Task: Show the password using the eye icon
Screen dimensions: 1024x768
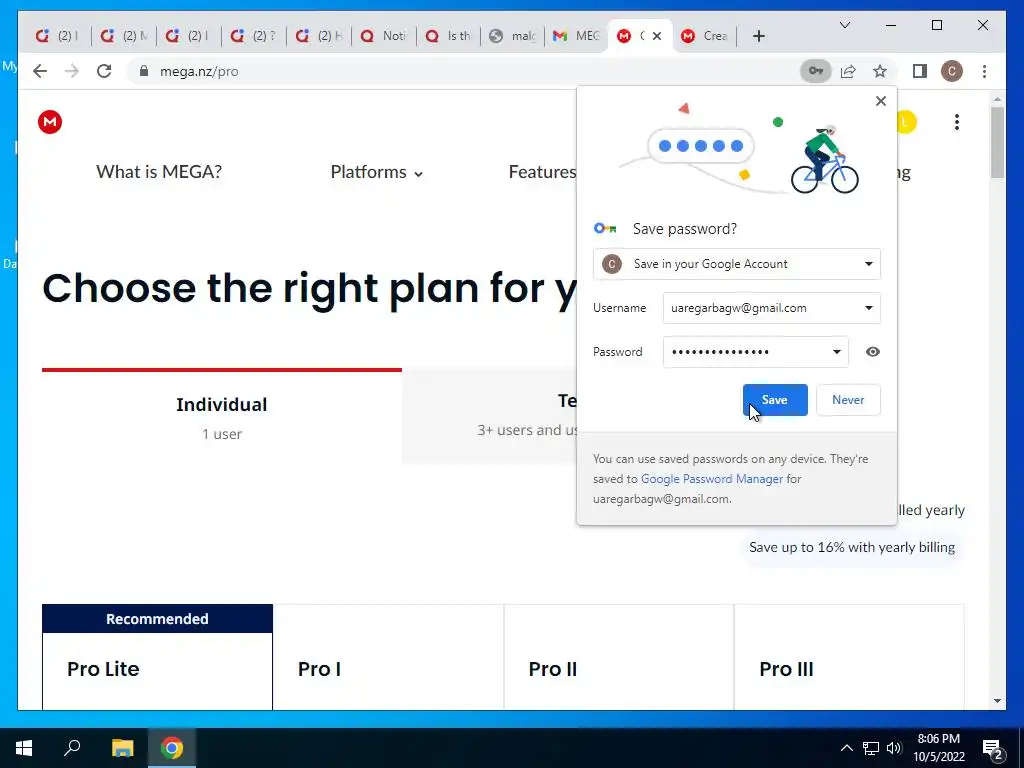Action: 872,352
